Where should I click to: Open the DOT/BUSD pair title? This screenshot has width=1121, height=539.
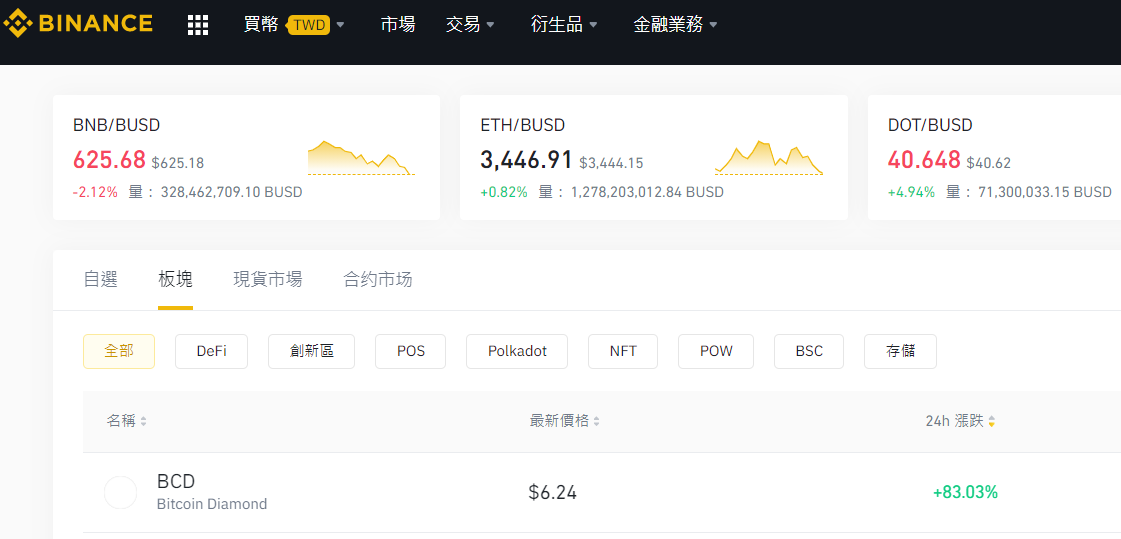(x=930, y=126)
